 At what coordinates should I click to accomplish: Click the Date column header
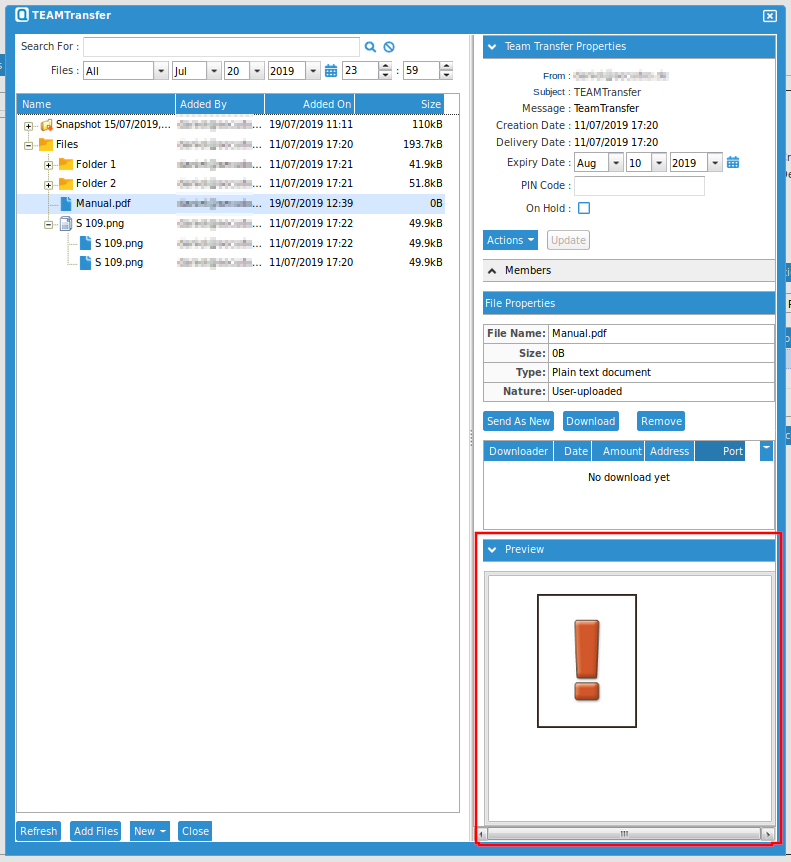pos(573,451)
